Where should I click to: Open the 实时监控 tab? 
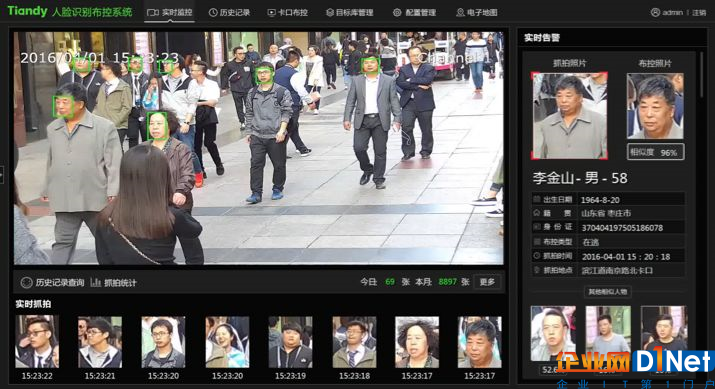coord(170,12)
